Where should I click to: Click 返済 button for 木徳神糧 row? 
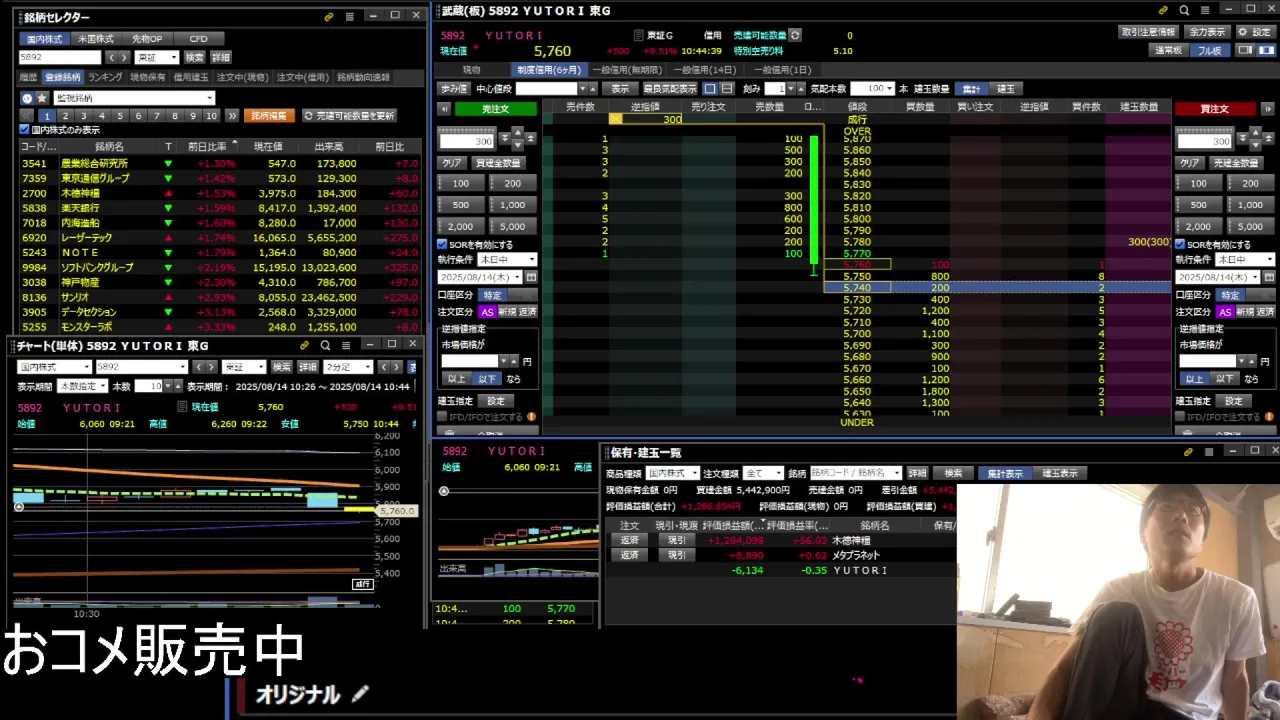point(629,540)
